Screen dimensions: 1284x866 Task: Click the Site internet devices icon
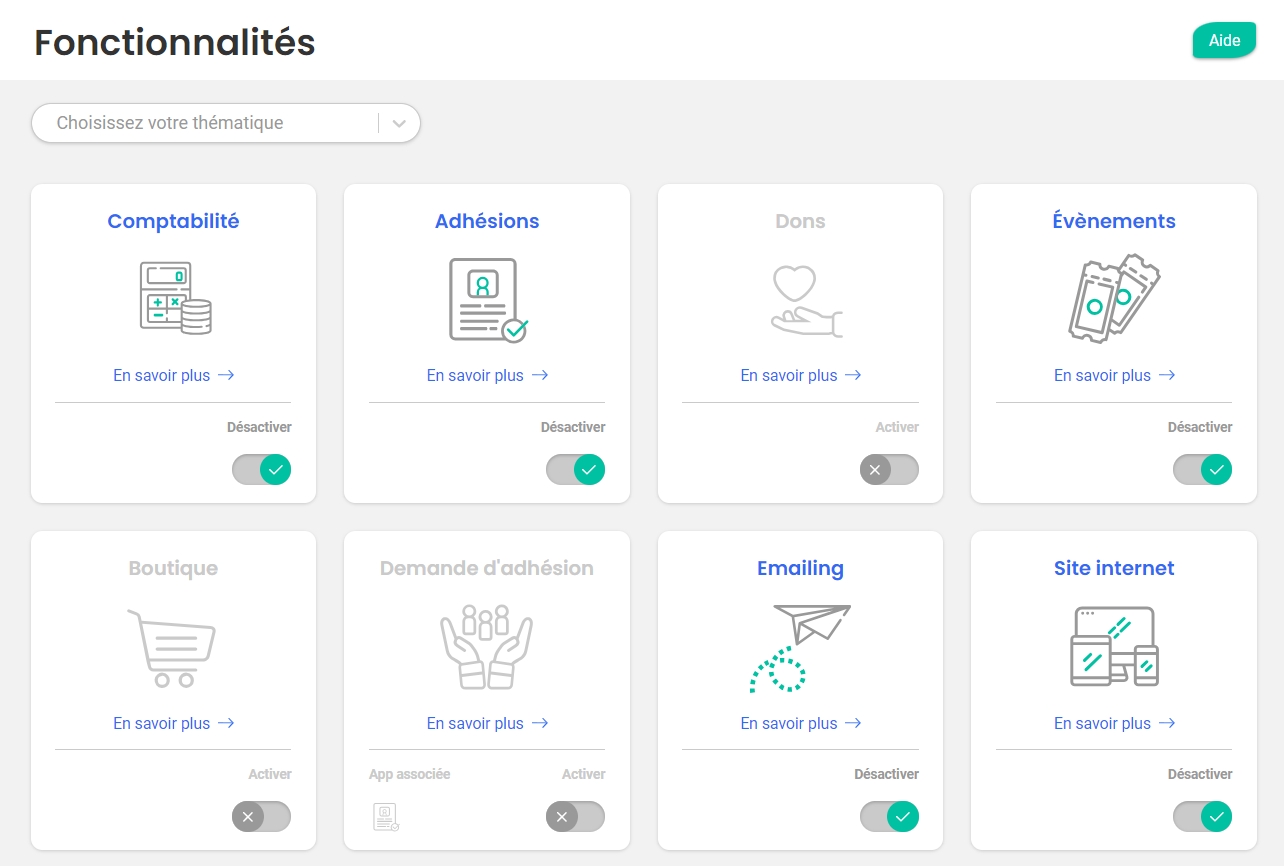[x=1114, y=646]
